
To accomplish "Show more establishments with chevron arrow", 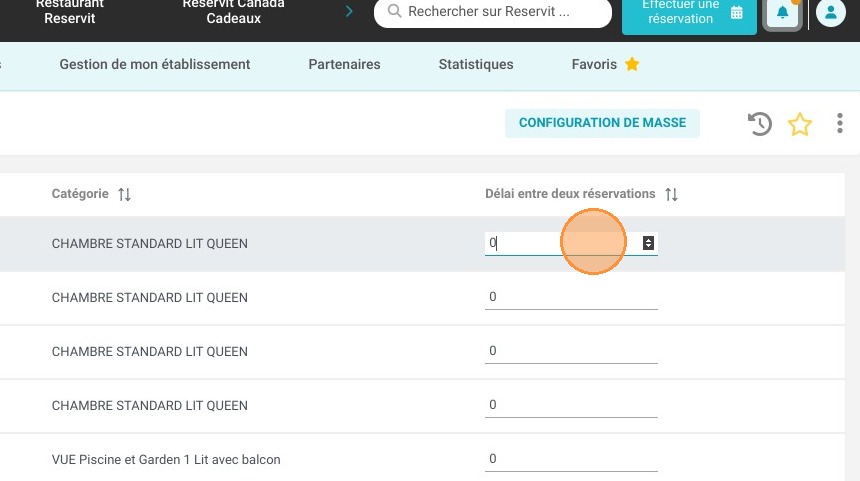I will pyautogui.click(x=349, y=11).
